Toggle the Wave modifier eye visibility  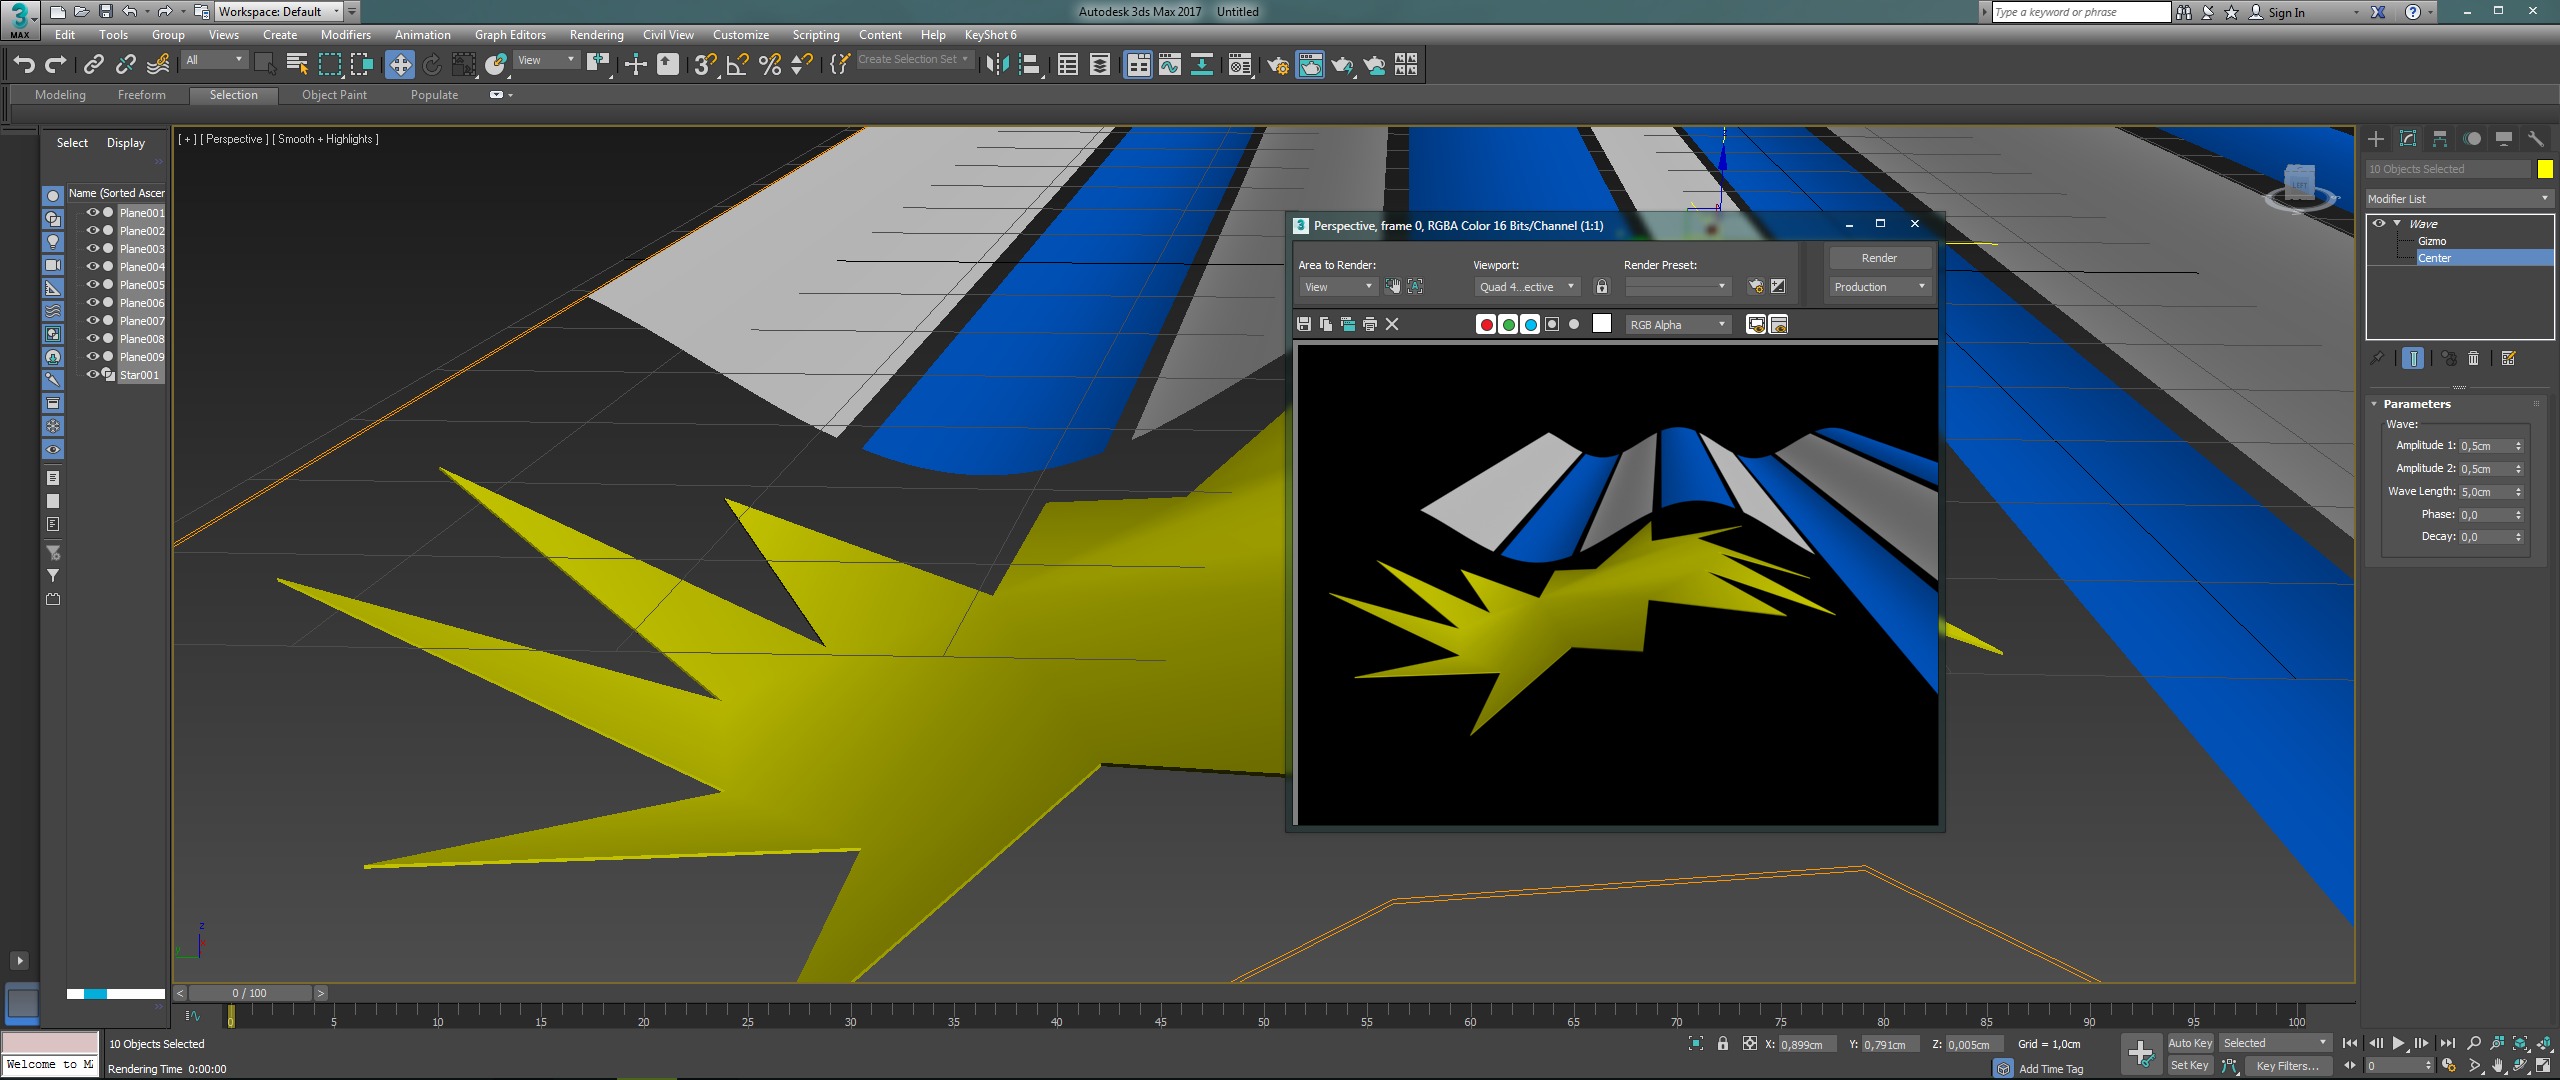pyautogui.click(x=2379, y=224)
